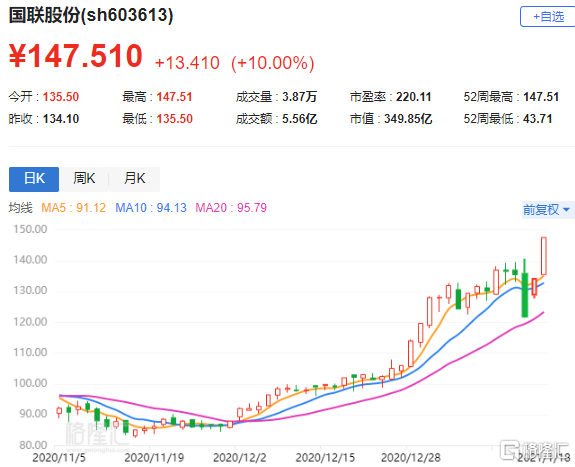
Task: Click the MA10 : 94.13 legend label
Action: pos(151,208)
